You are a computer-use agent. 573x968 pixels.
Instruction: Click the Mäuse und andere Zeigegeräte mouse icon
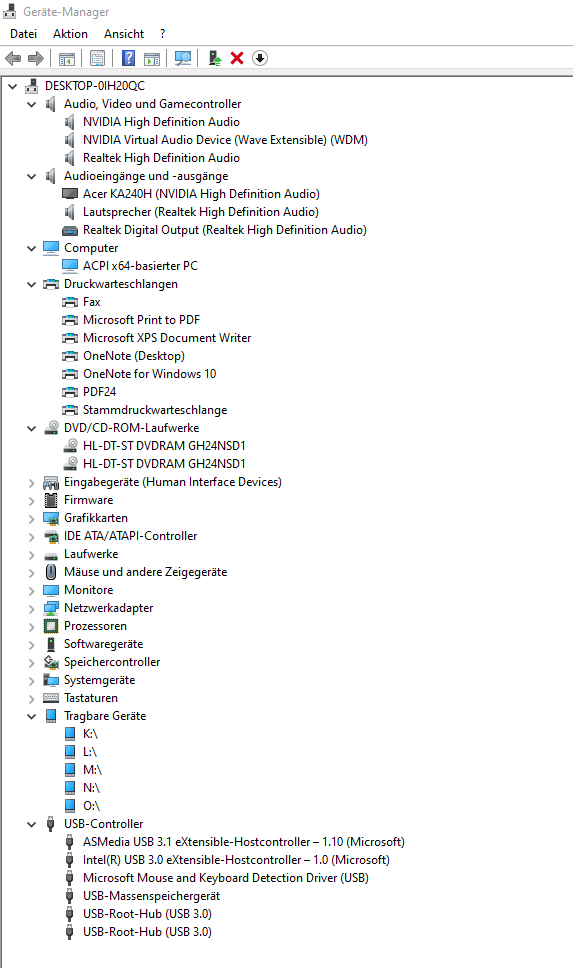click(x=51, y=572)
